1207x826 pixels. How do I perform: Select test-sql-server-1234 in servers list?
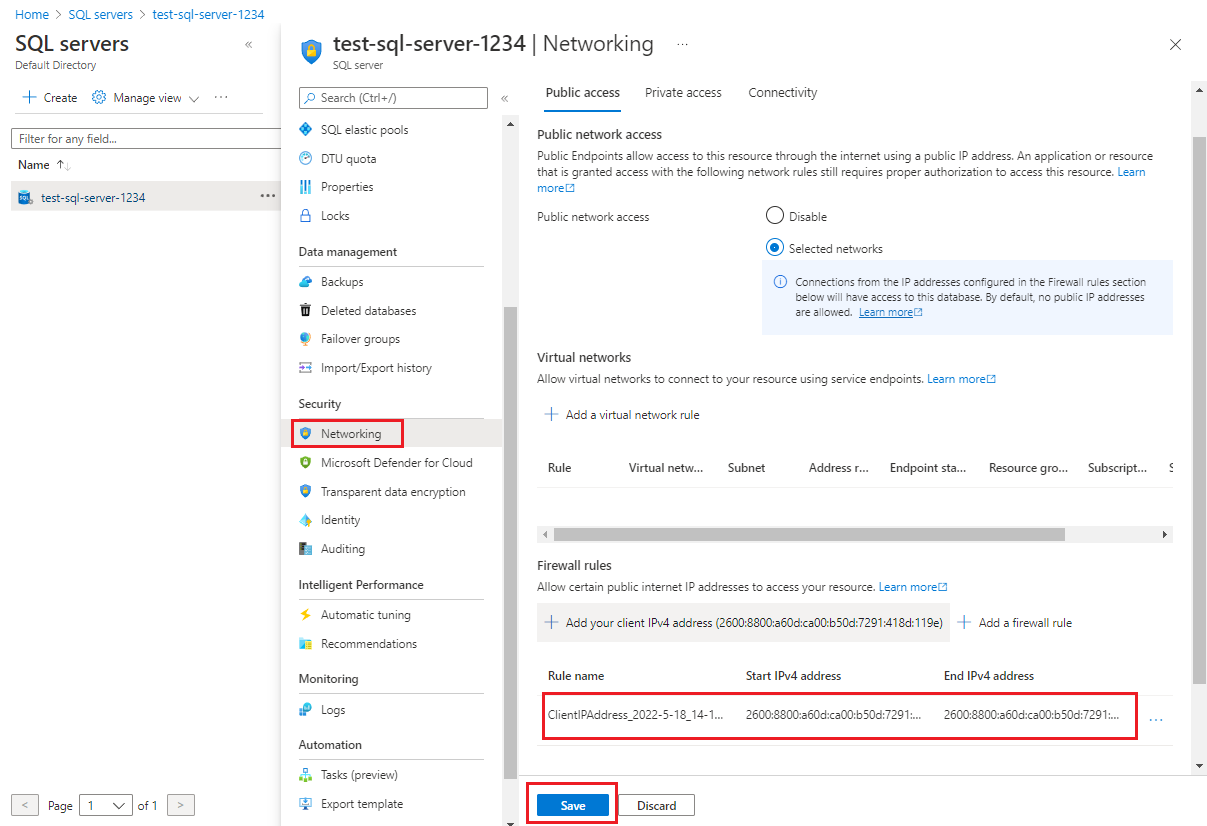click(x=93, y=197)
